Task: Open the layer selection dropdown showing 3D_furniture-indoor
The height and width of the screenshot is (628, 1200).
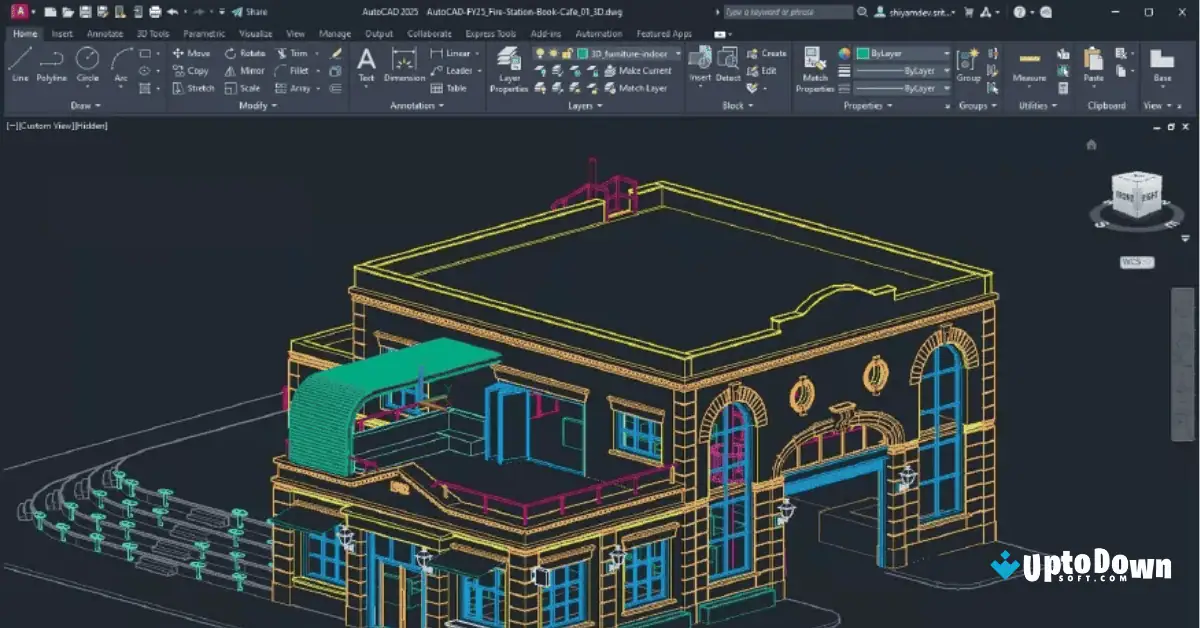Action: point(677,54)
